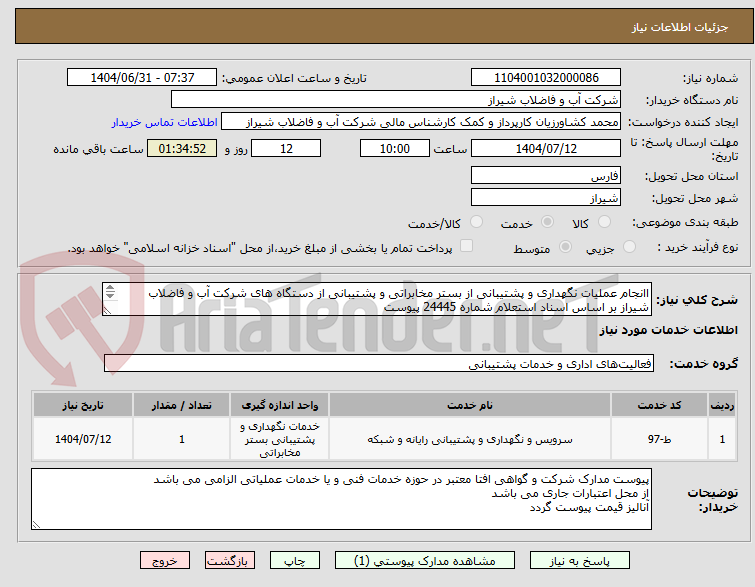Screen dimensions: 755x587
Task: Click unit cell خدمات نگهداری و پشتیبانی بستر مخابراتی
Action: [x=280, y=439]
